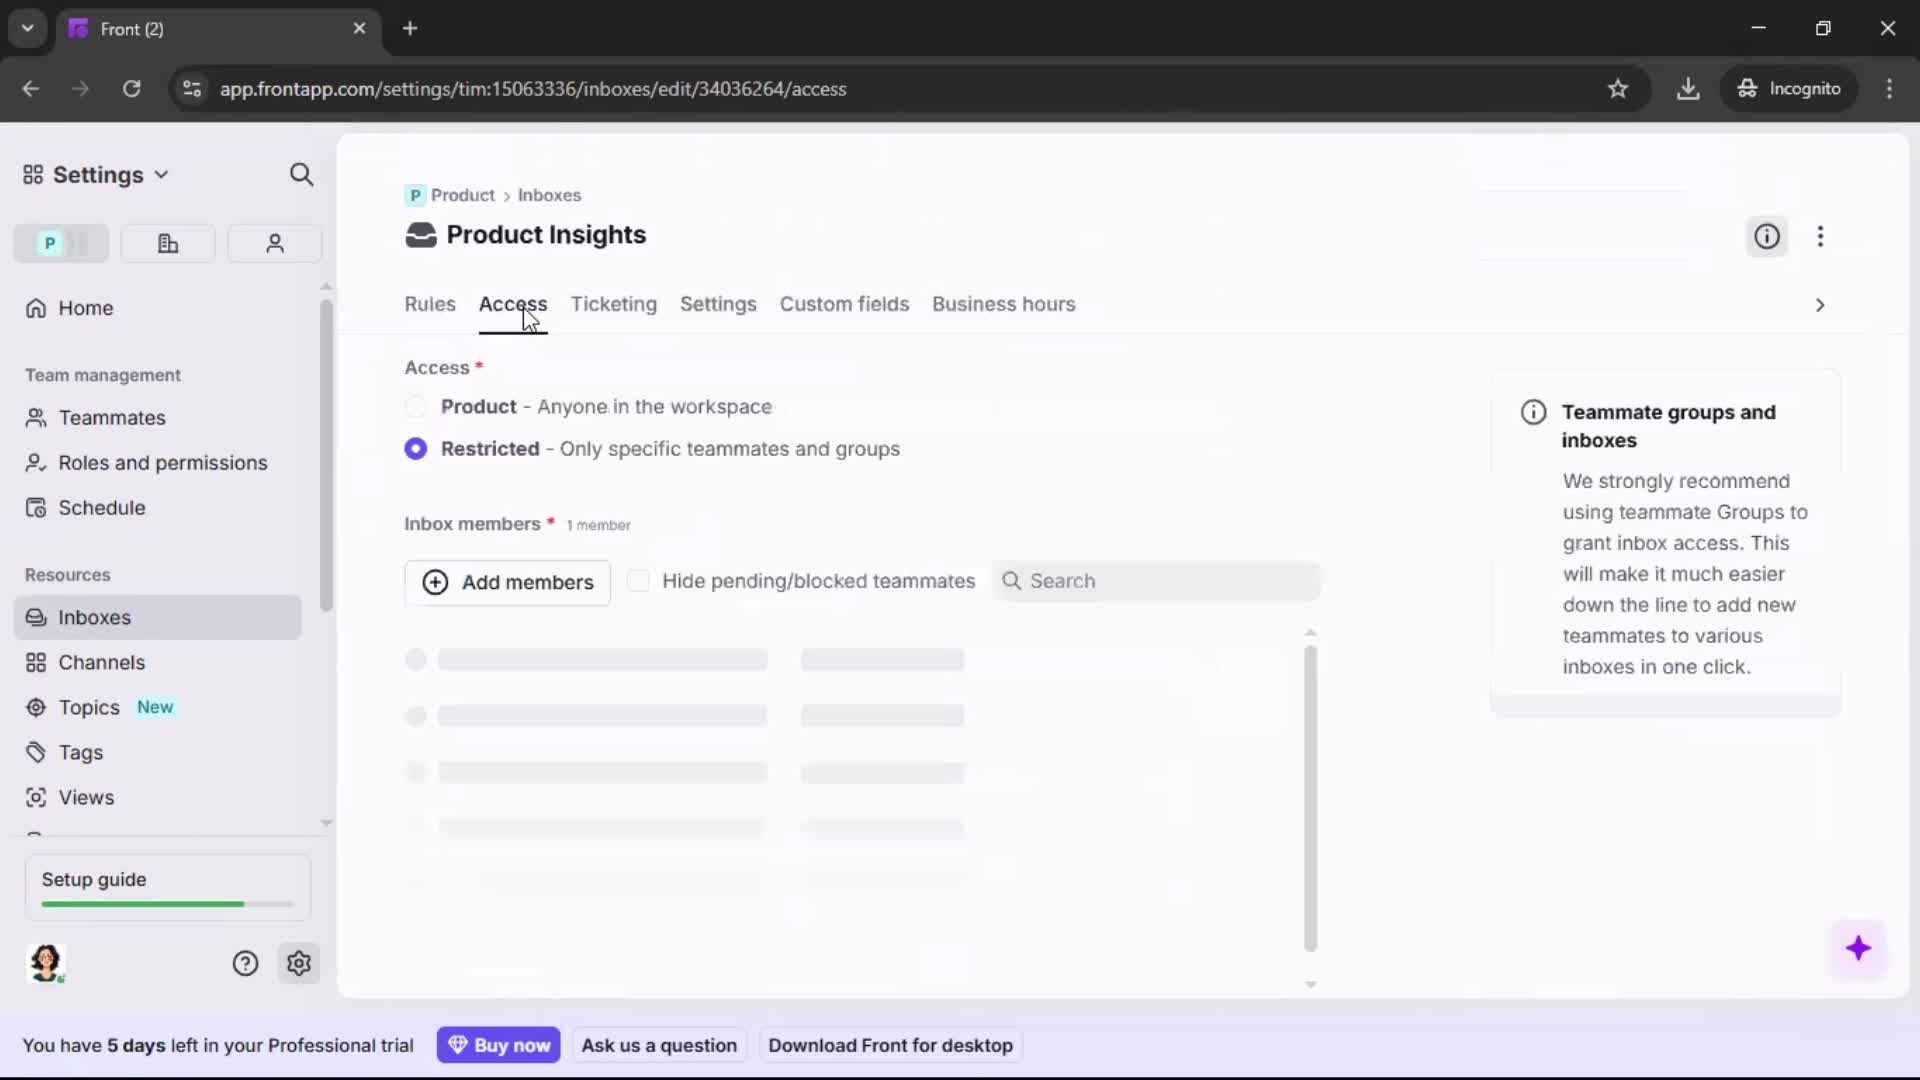Screen dimensions: 1920x1080
Task: Click the Add members button
Action: click(507, 583)
